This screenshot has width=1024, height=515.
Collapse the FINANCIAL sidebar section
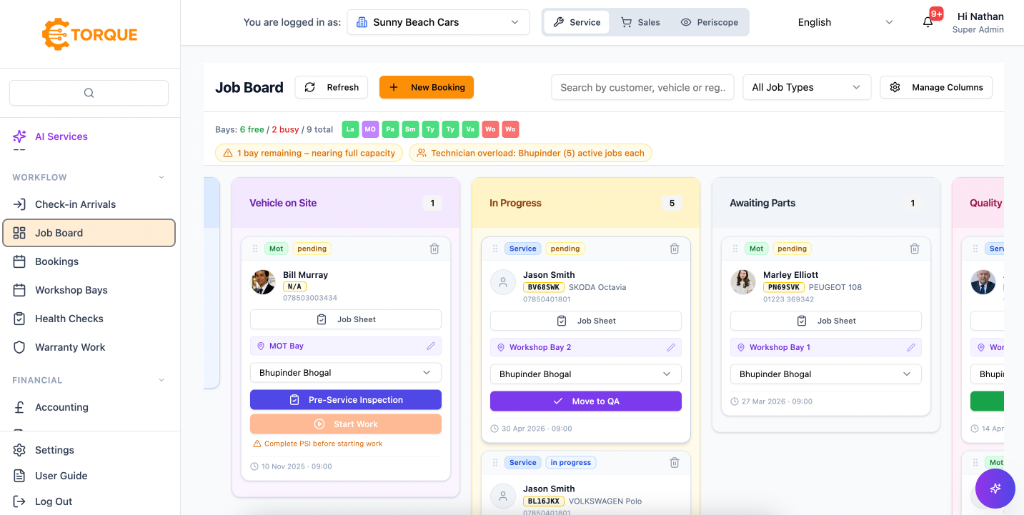pos(161,380)
